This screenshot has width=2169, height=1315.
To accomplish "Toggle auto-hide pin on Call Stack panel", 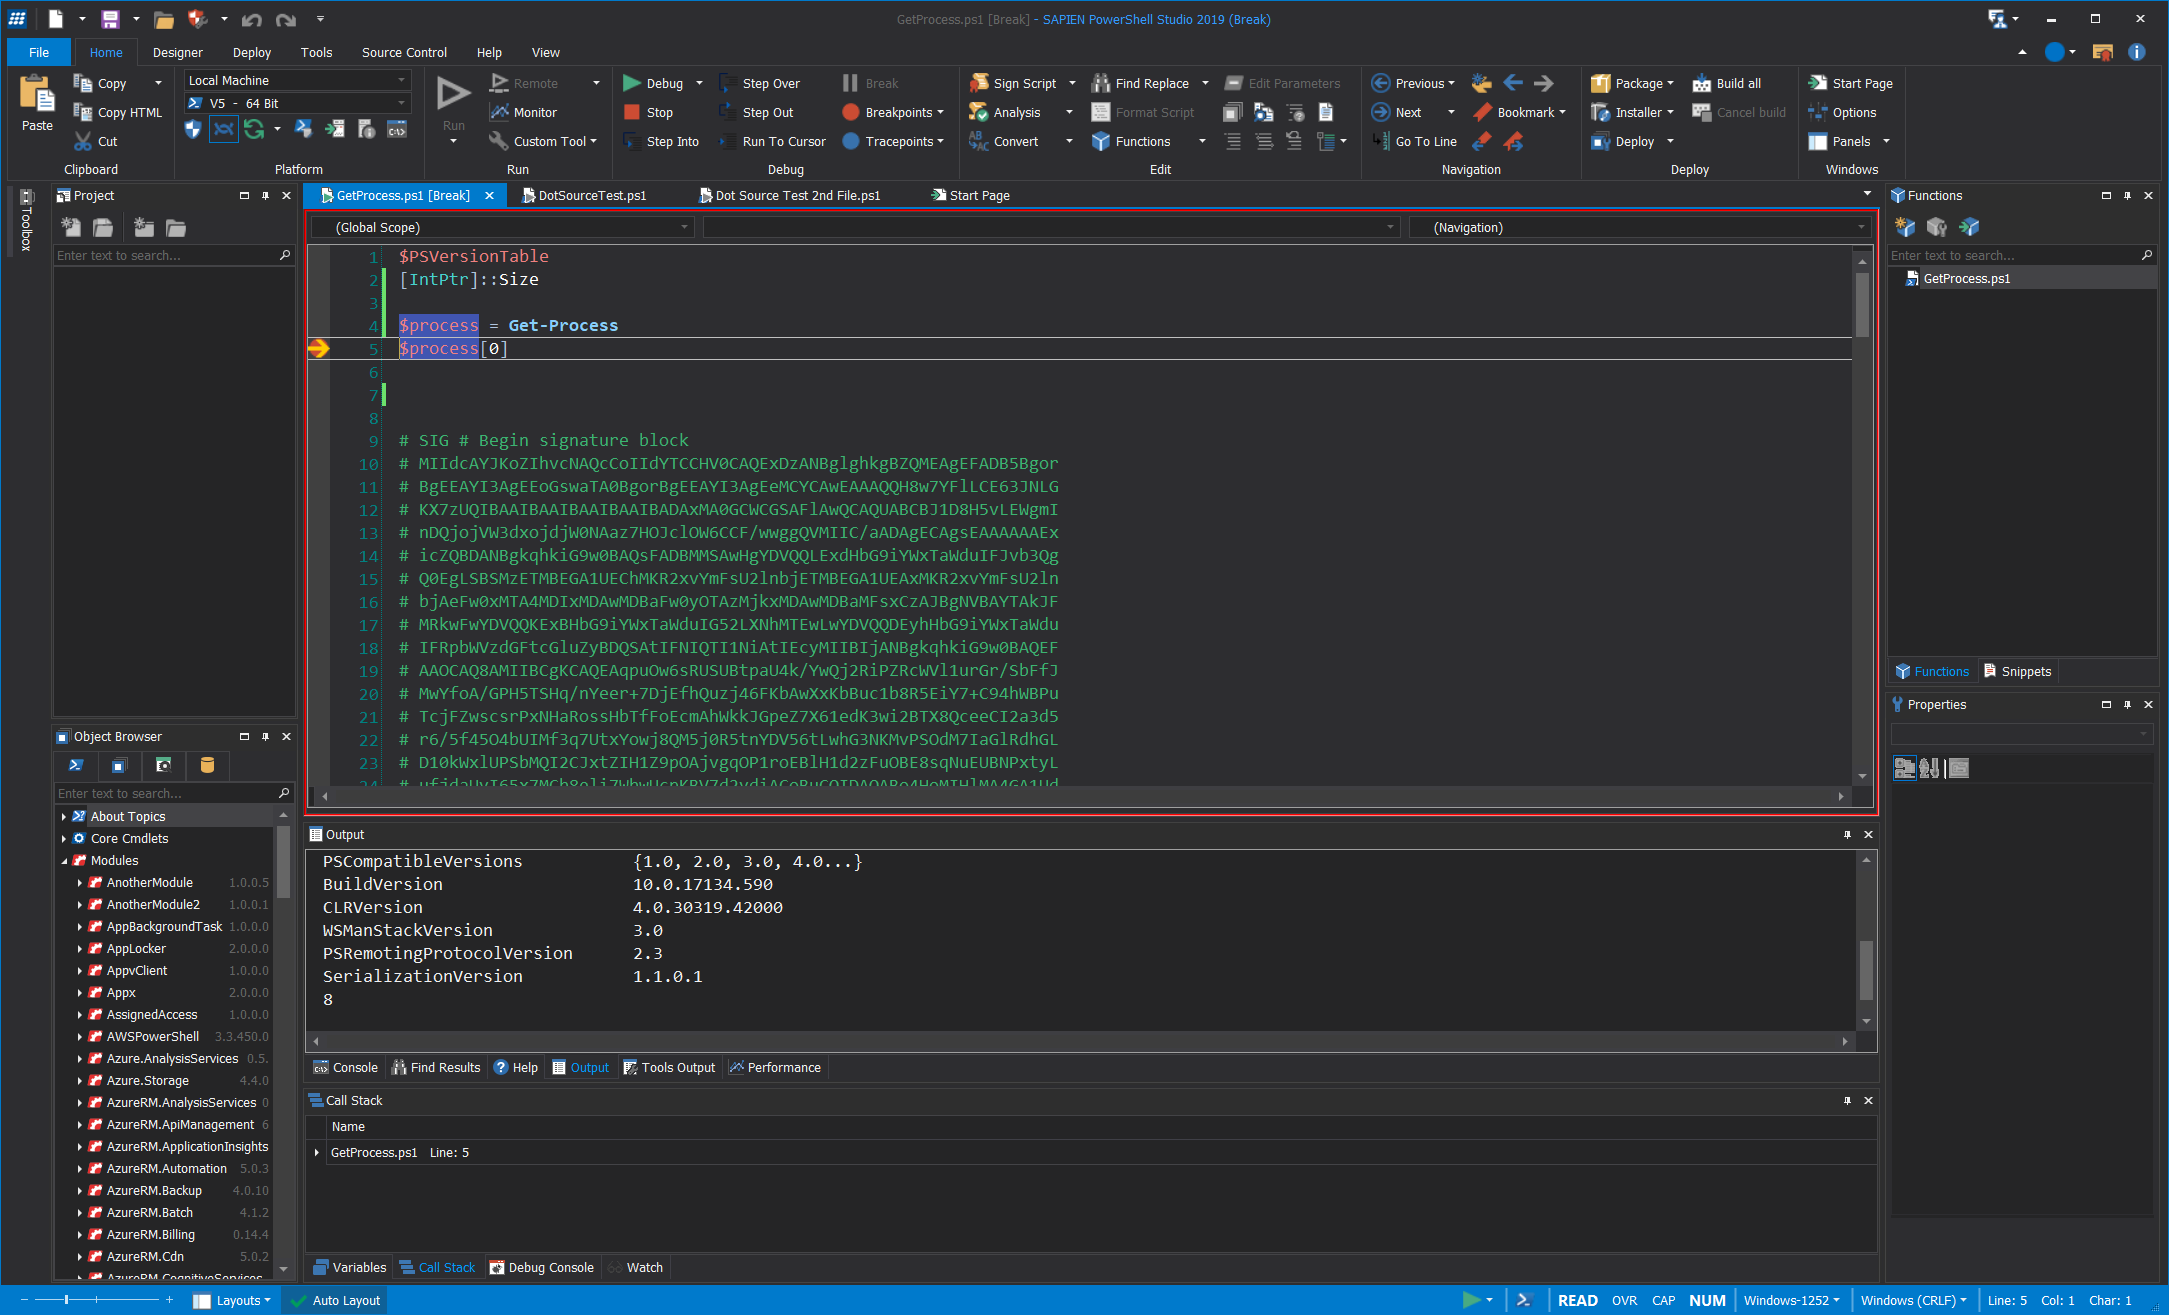I will [x=1847, y=1100].
